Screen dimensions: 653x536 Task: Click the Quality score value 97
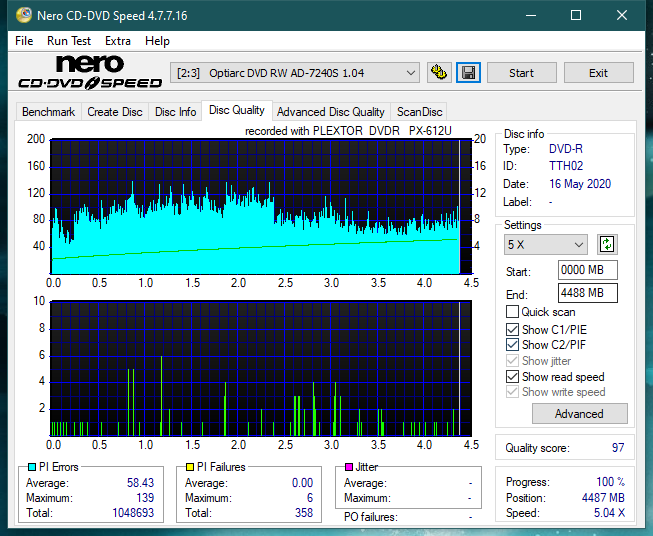point(618,448)
